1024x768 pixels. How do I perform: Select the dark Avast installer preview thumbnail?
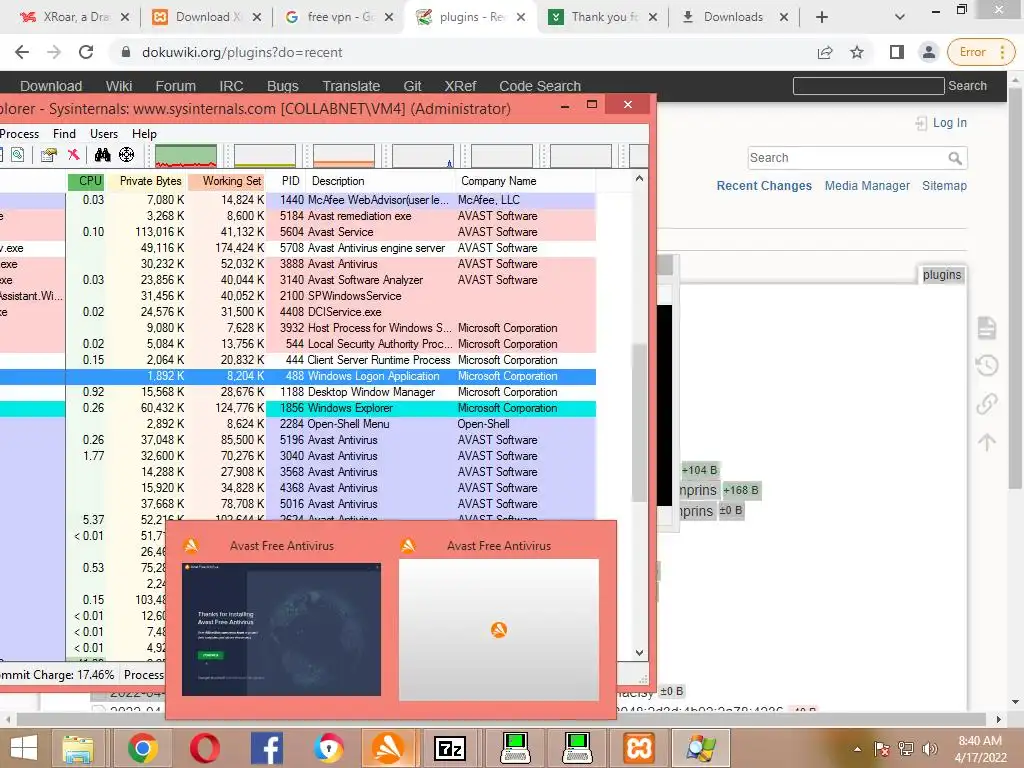click(x=281, y=630)
